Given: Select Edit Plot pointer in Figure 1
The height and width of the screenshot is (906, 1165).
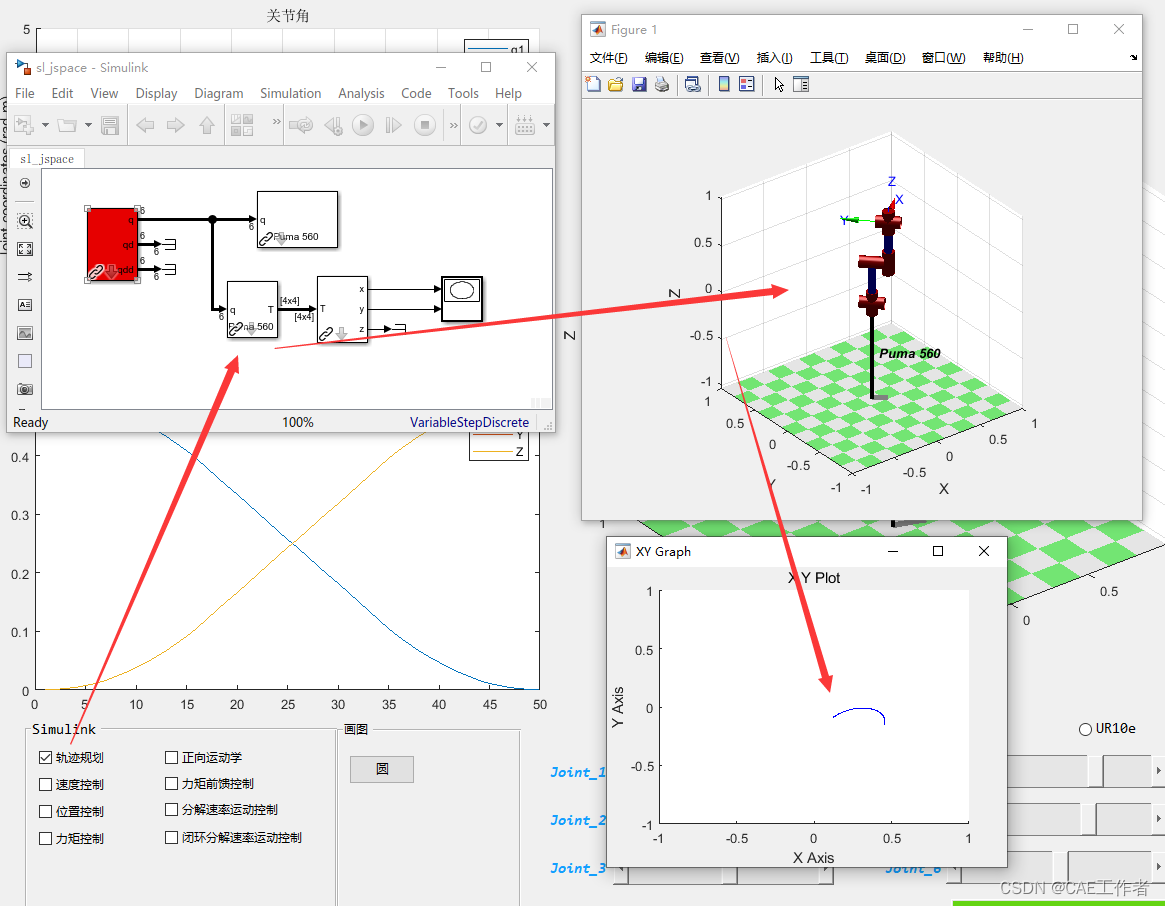Looking at the screenshot, I should point(779,85).
